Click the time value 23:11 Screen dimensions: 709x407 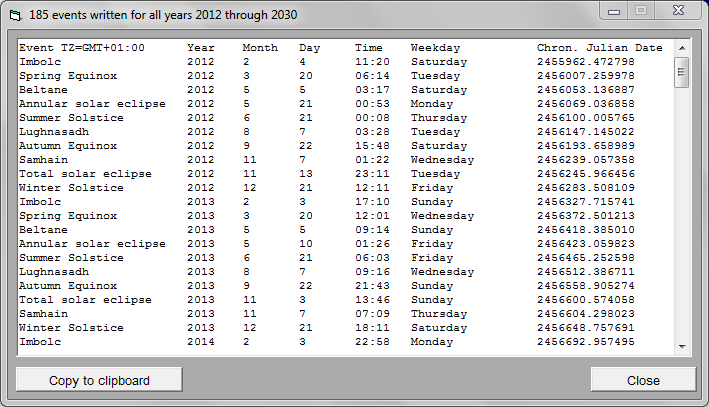click(372, 174)
